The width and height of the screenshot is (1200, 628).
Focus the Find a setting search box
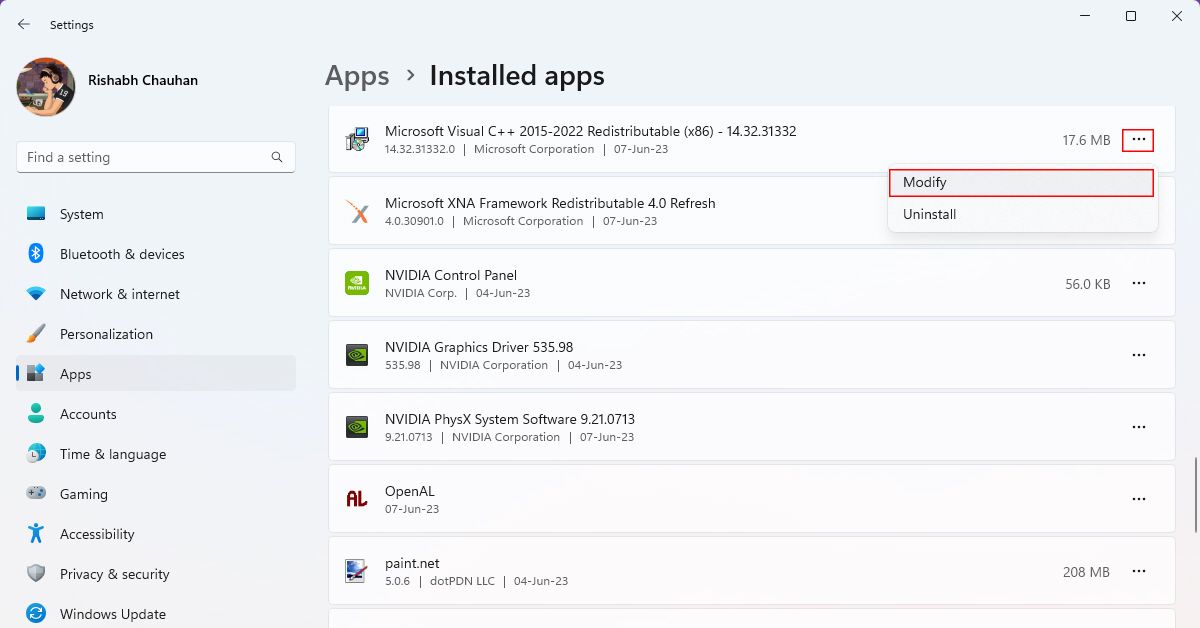click(x=156, y=157)
